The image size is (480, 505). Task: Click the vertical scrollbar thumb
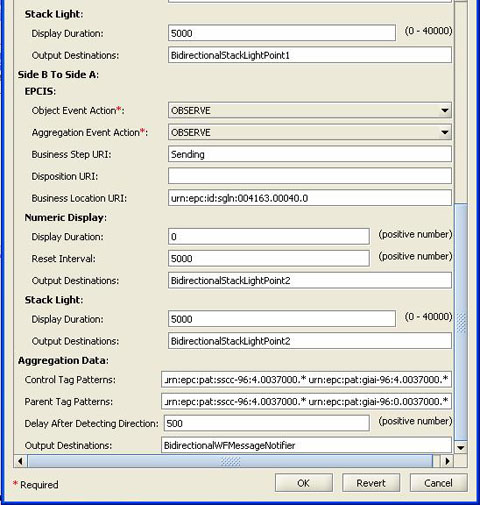tap(461, 322)
